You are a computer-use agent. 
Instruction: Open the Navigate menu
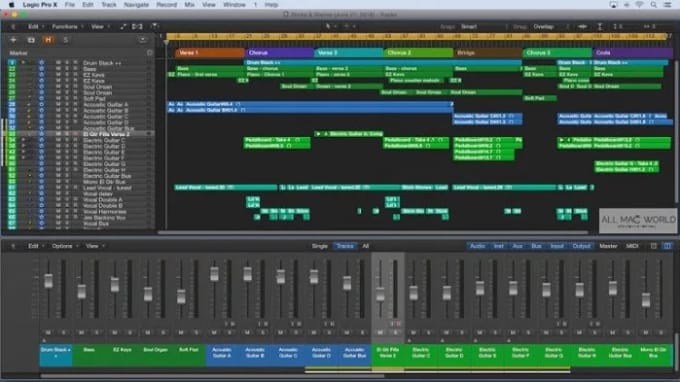click(136, 5)
